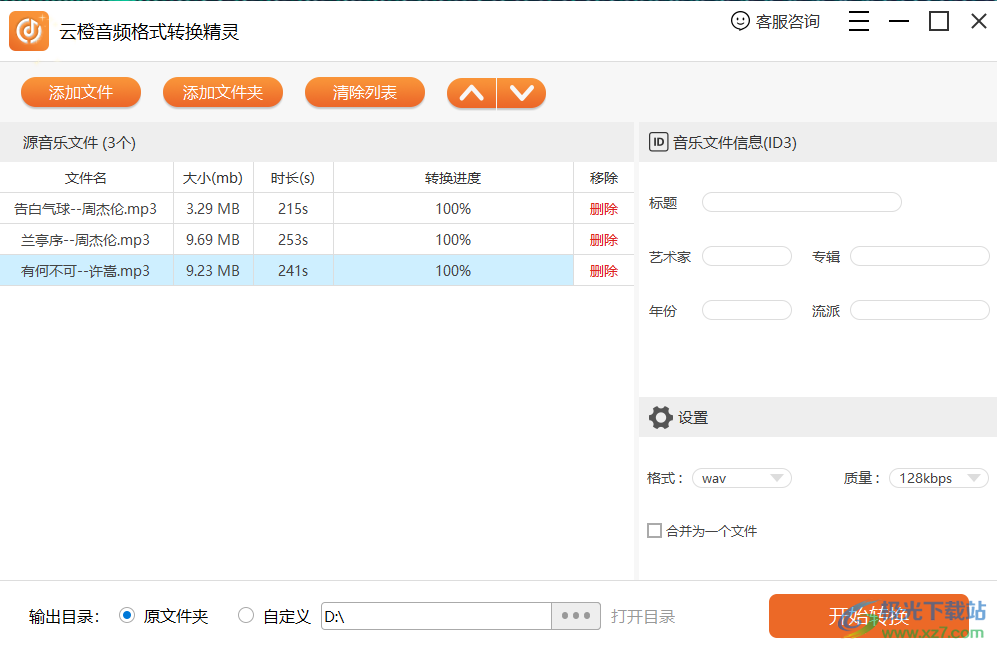Viewport: 997px width, 649px height.
Task: Open the 格式 wav dropdown
Action: coord(741,478)
